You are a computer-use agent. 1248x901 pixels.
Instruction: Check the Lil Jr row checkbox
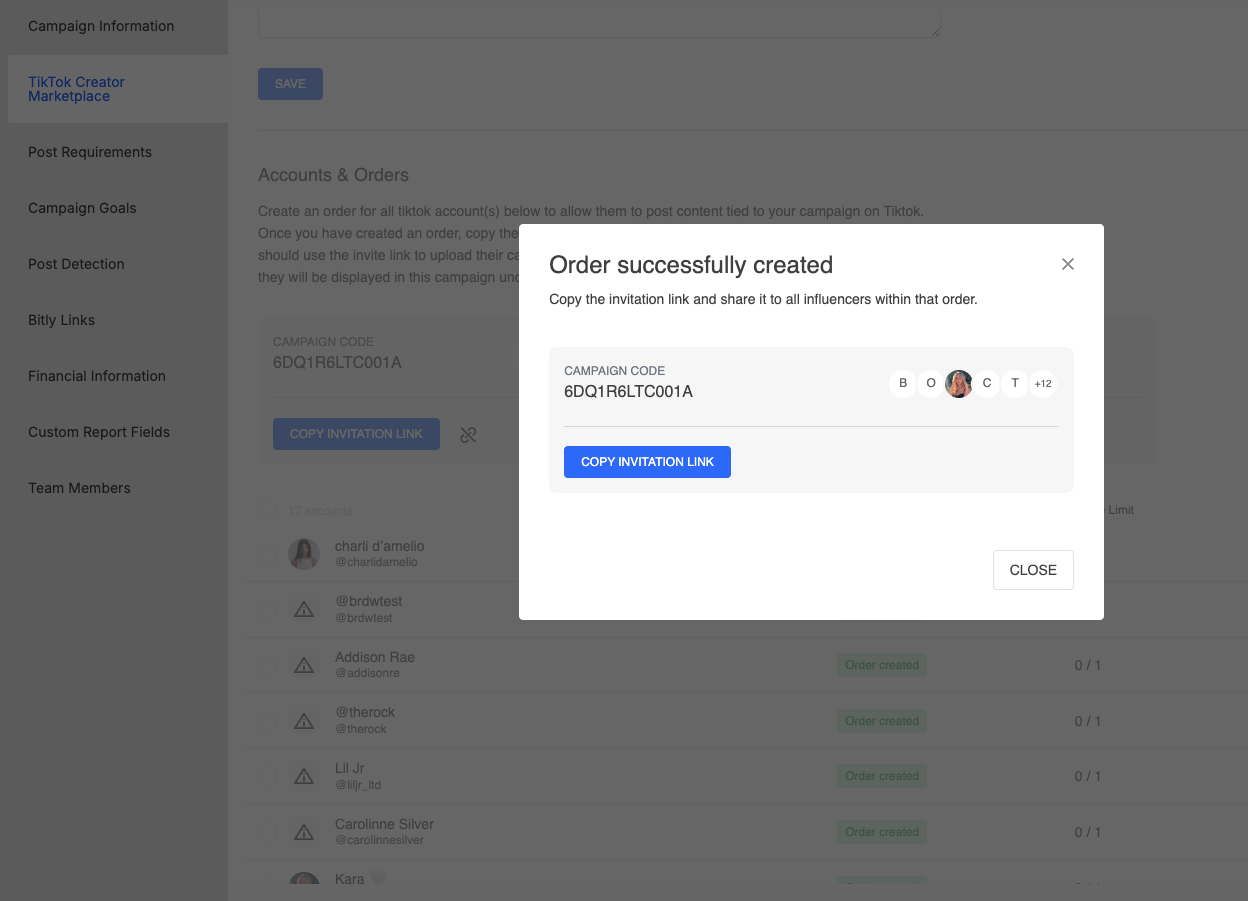click(267, 776)
